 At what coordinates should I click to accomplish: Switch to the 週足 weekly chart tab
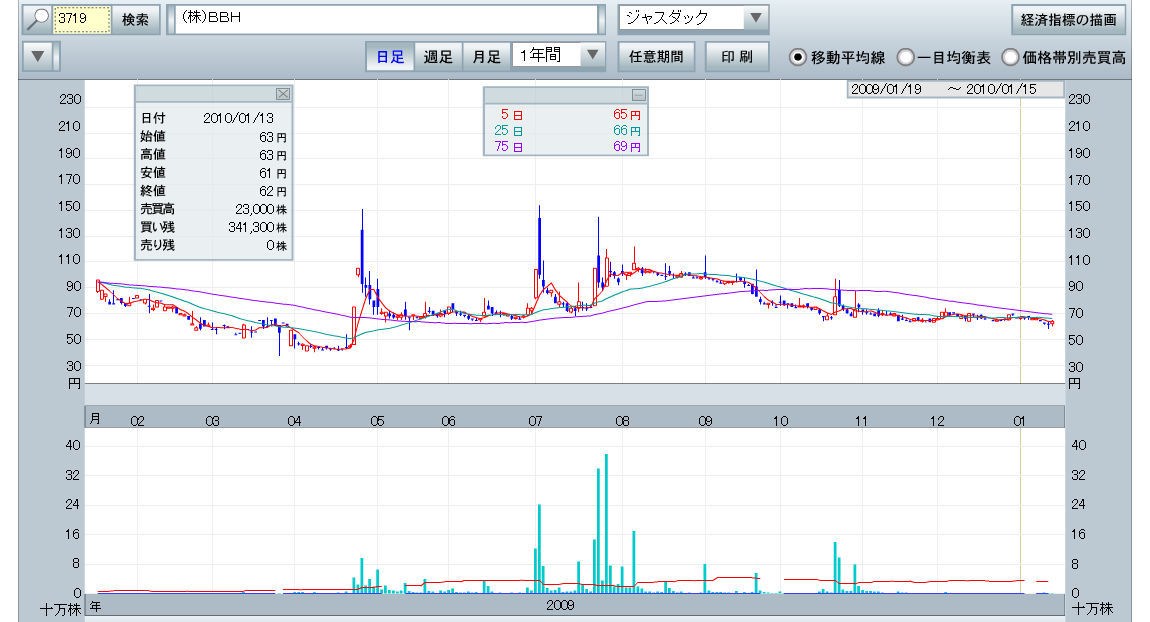pyautogui.click(x=438, y=57)
